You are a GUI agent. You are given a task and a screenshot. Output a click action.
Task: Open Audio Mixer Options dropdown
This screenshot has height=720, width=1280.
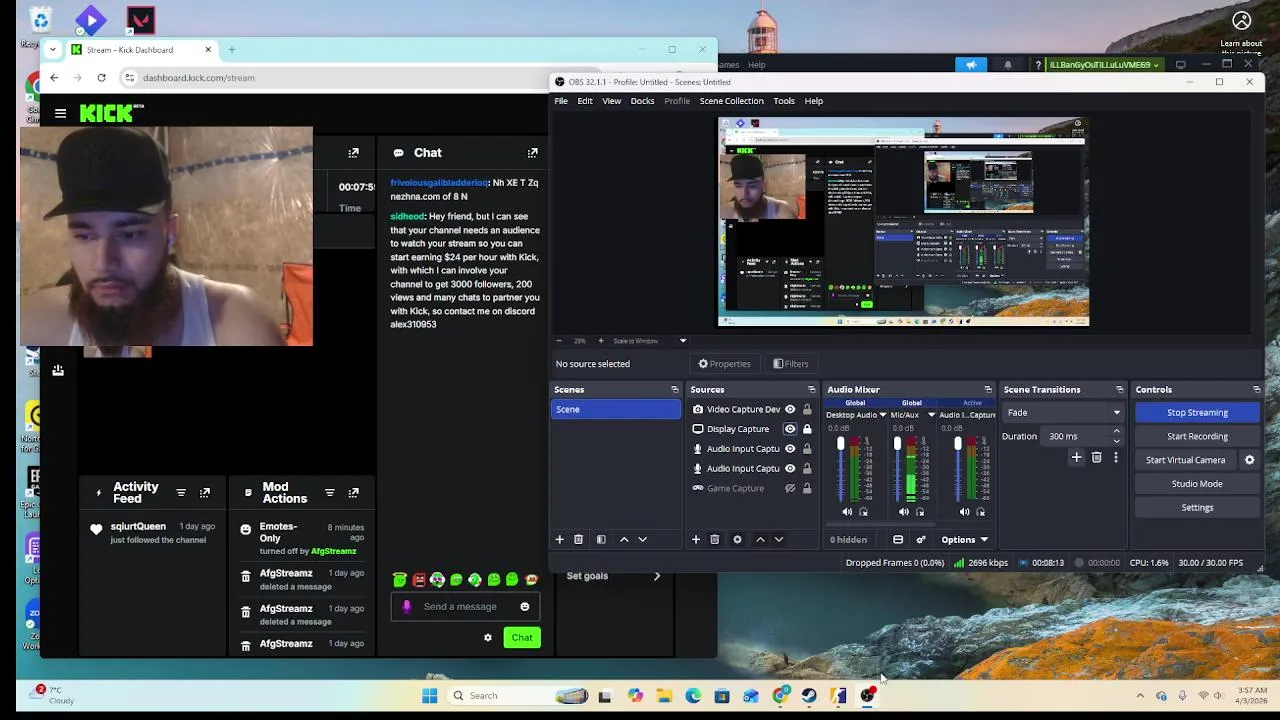tap(964, 540)
